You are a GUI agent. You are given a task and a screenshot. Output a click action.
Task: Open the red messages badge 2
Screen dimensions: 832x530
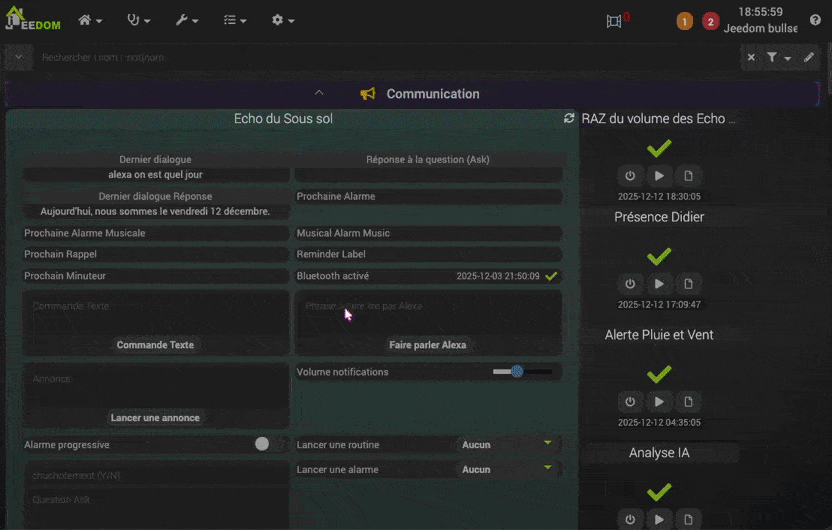(710, 21)
